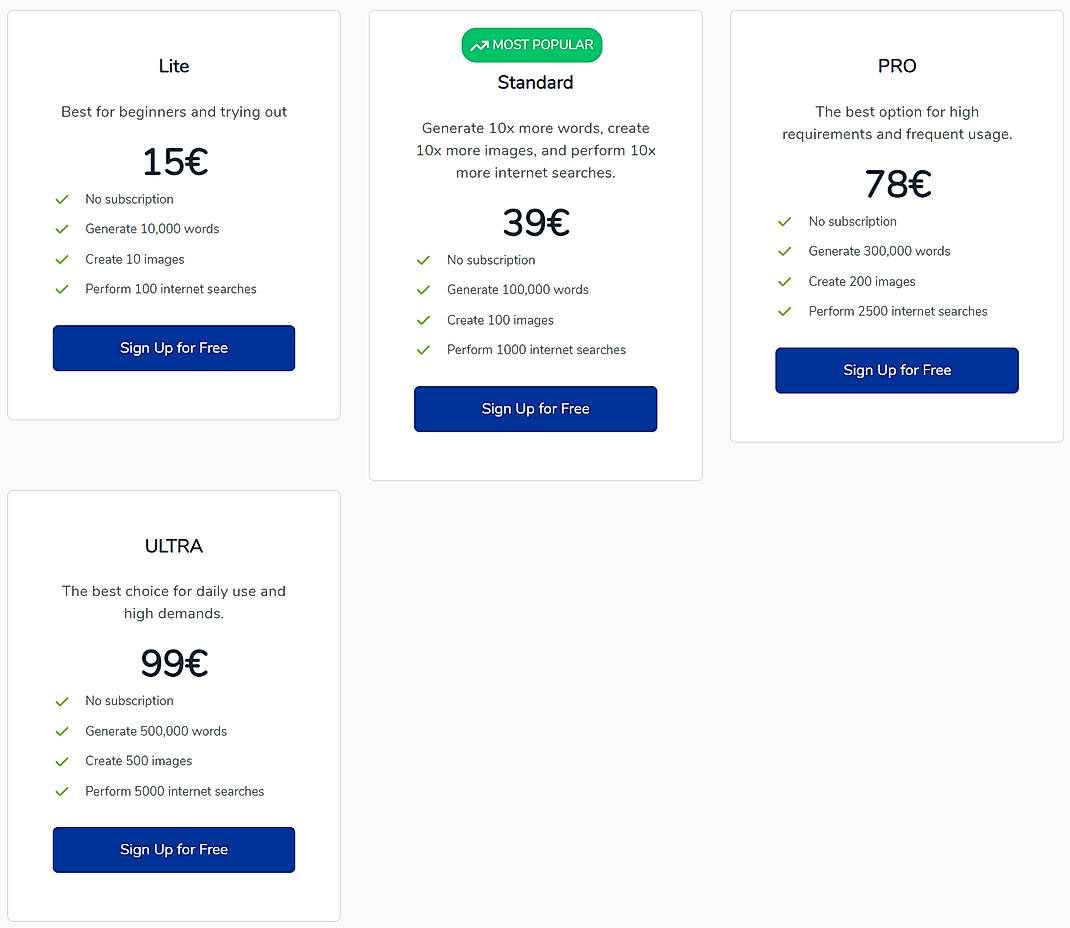The width and height of the screenshot is (1070, 928).
Task: Click the Lite plan title
Action: point(173,66)
